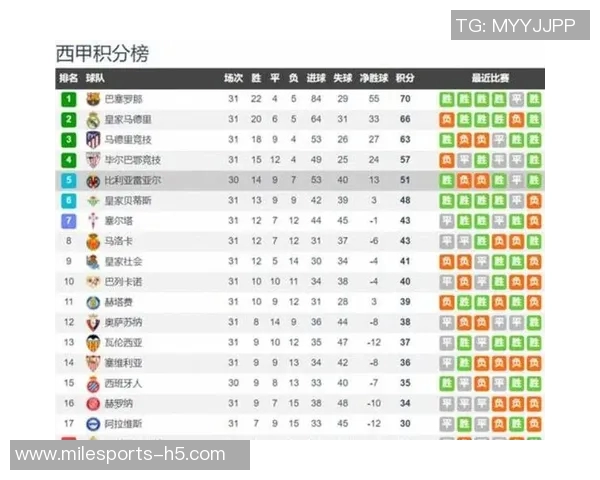
Task: Select the 塞维利亚 team name
Action: (x=123, y=362)
